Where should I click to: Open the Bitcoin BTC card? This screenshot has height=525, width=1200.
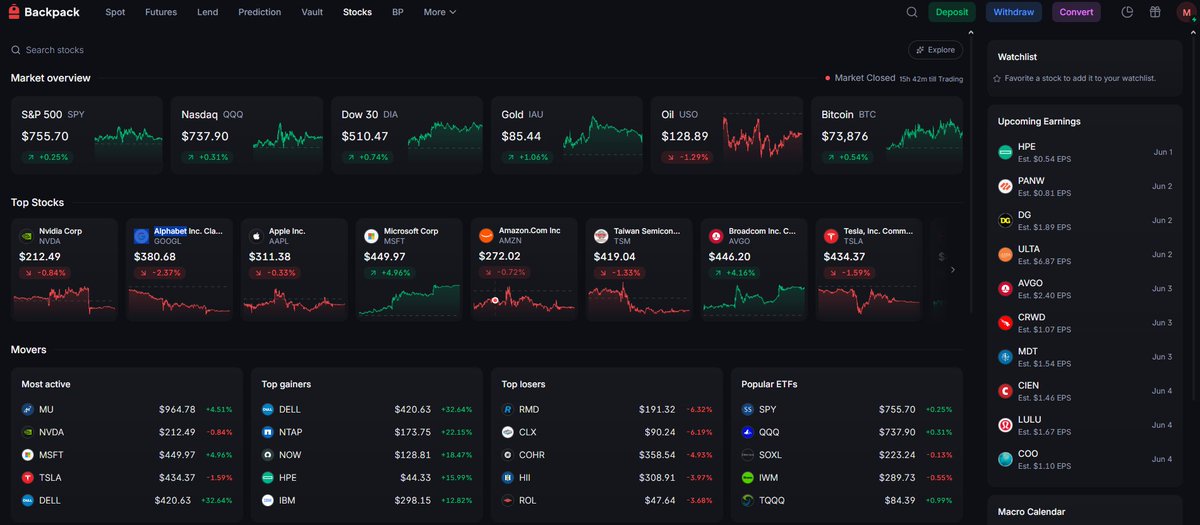pyautogui.click(x=887, y=133)
